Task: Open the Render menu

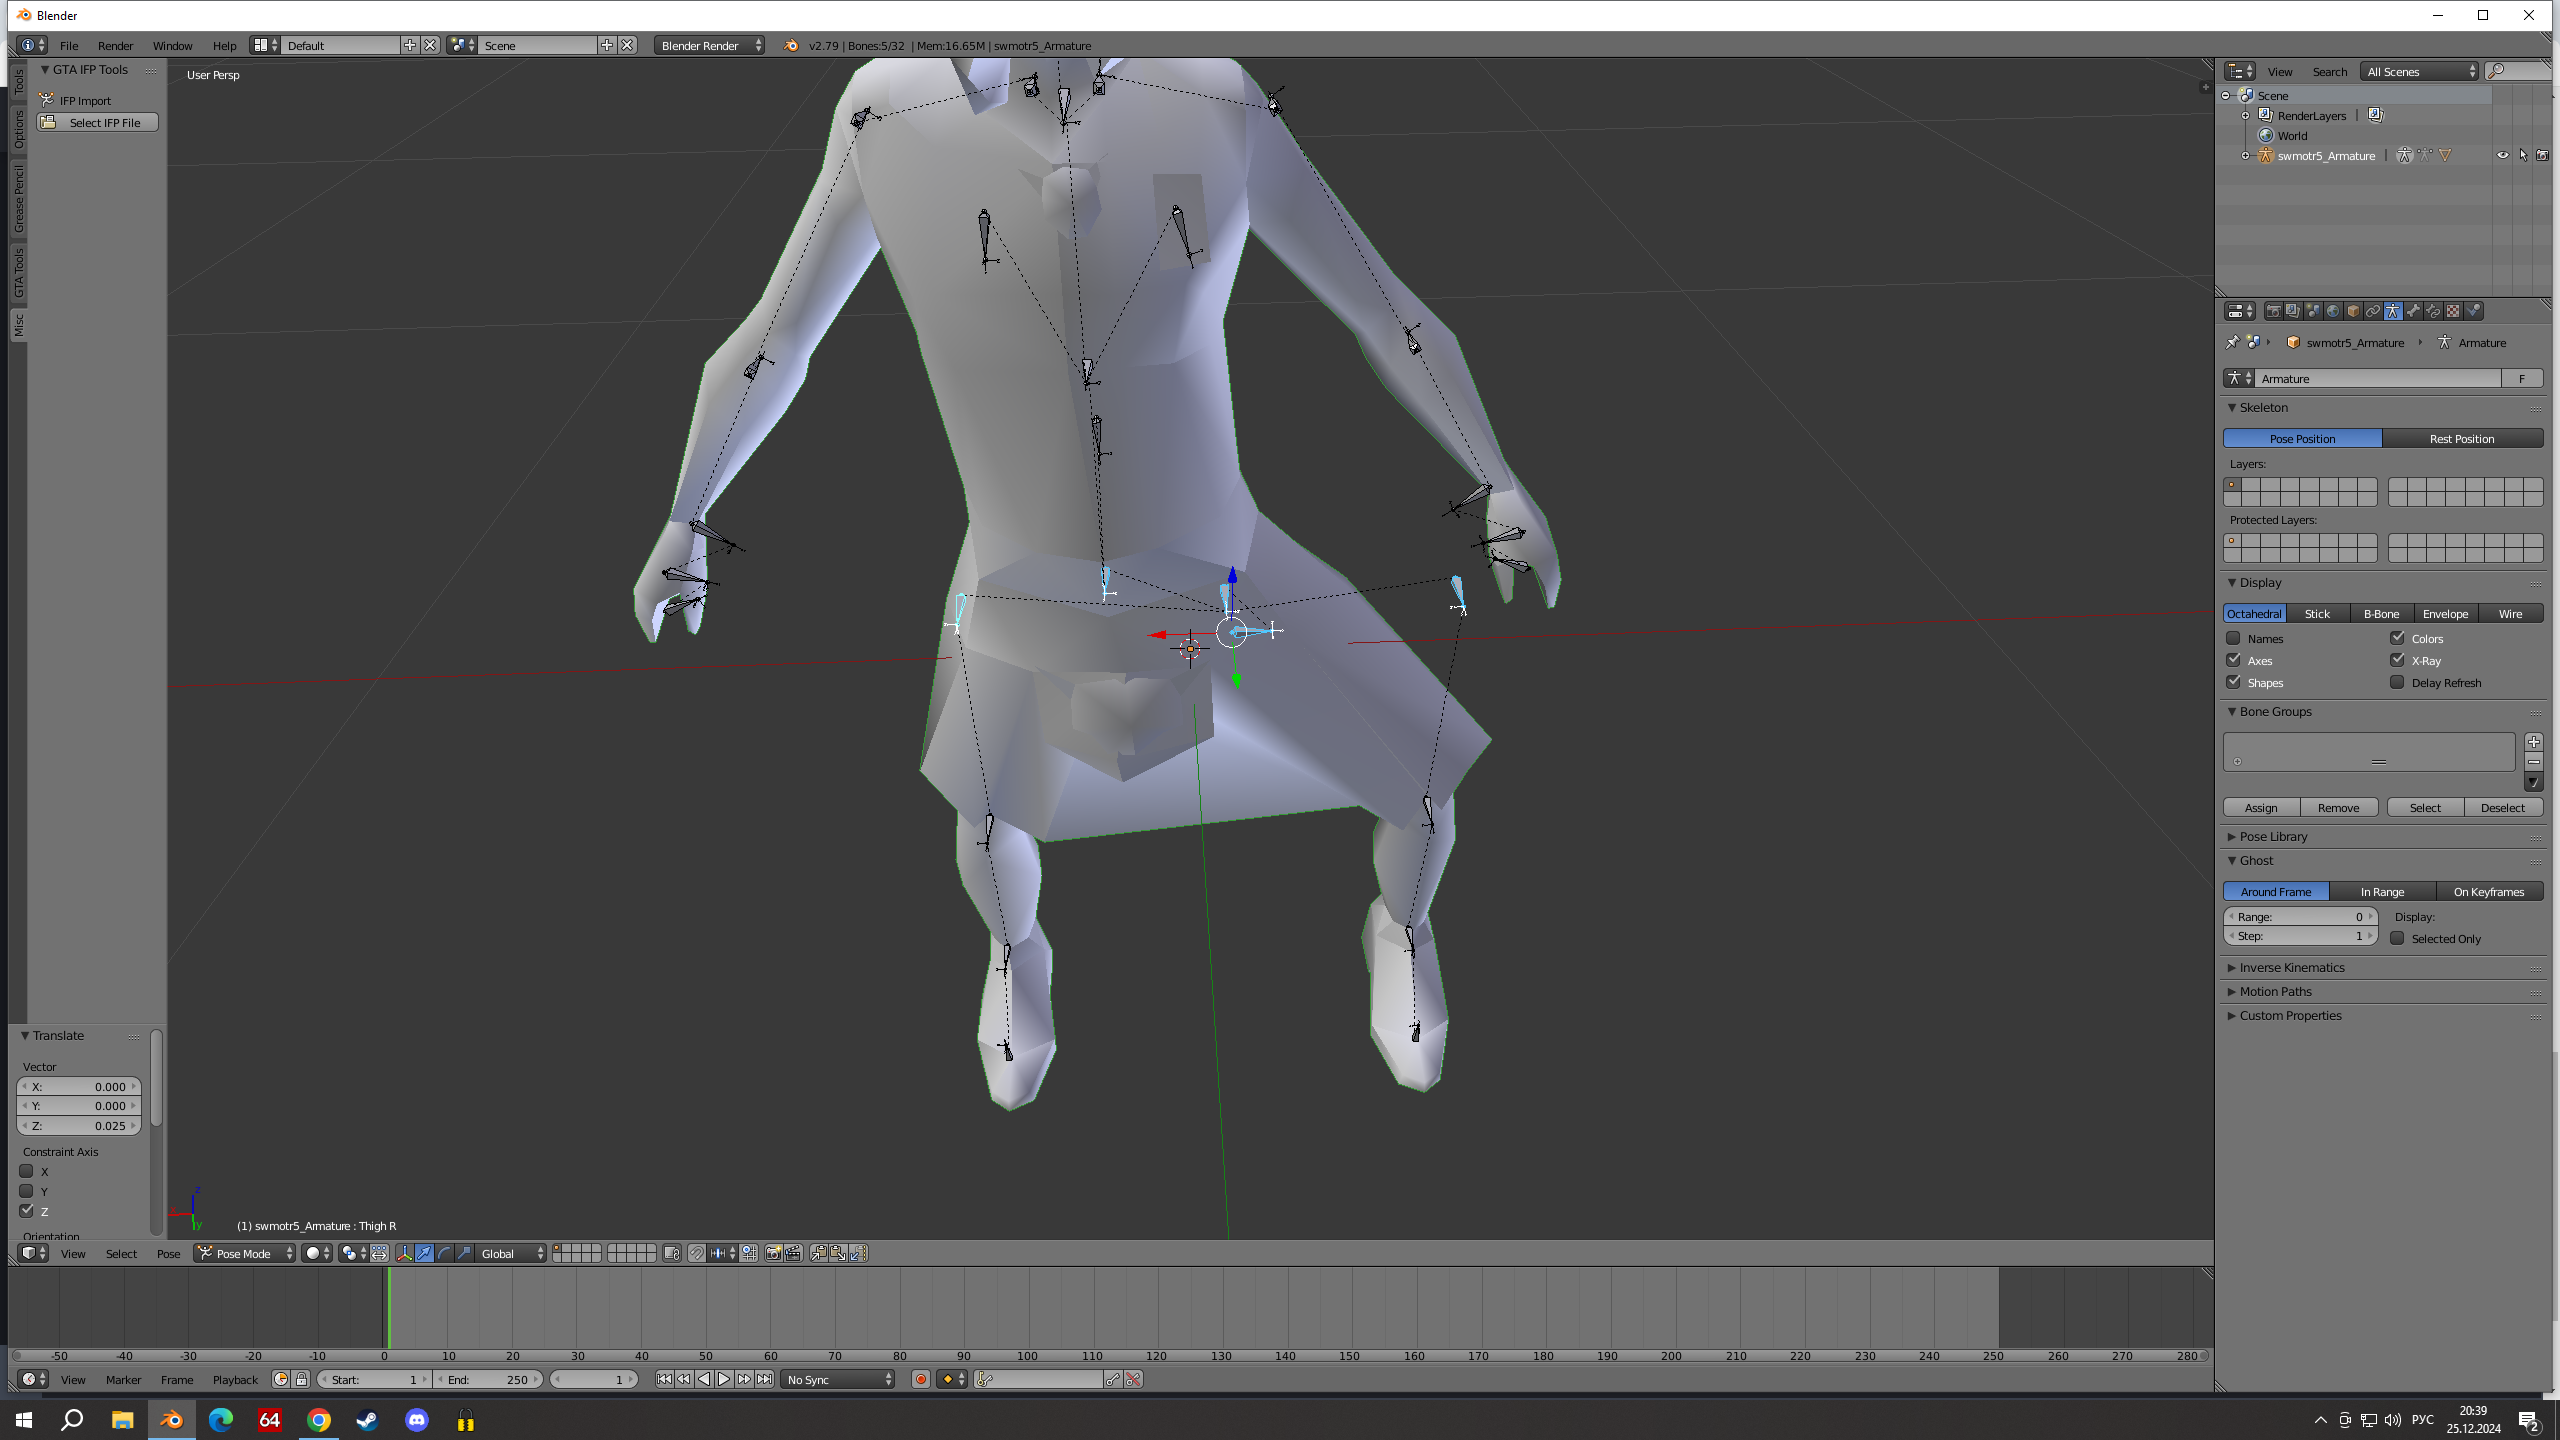Action: pos(115,45)
